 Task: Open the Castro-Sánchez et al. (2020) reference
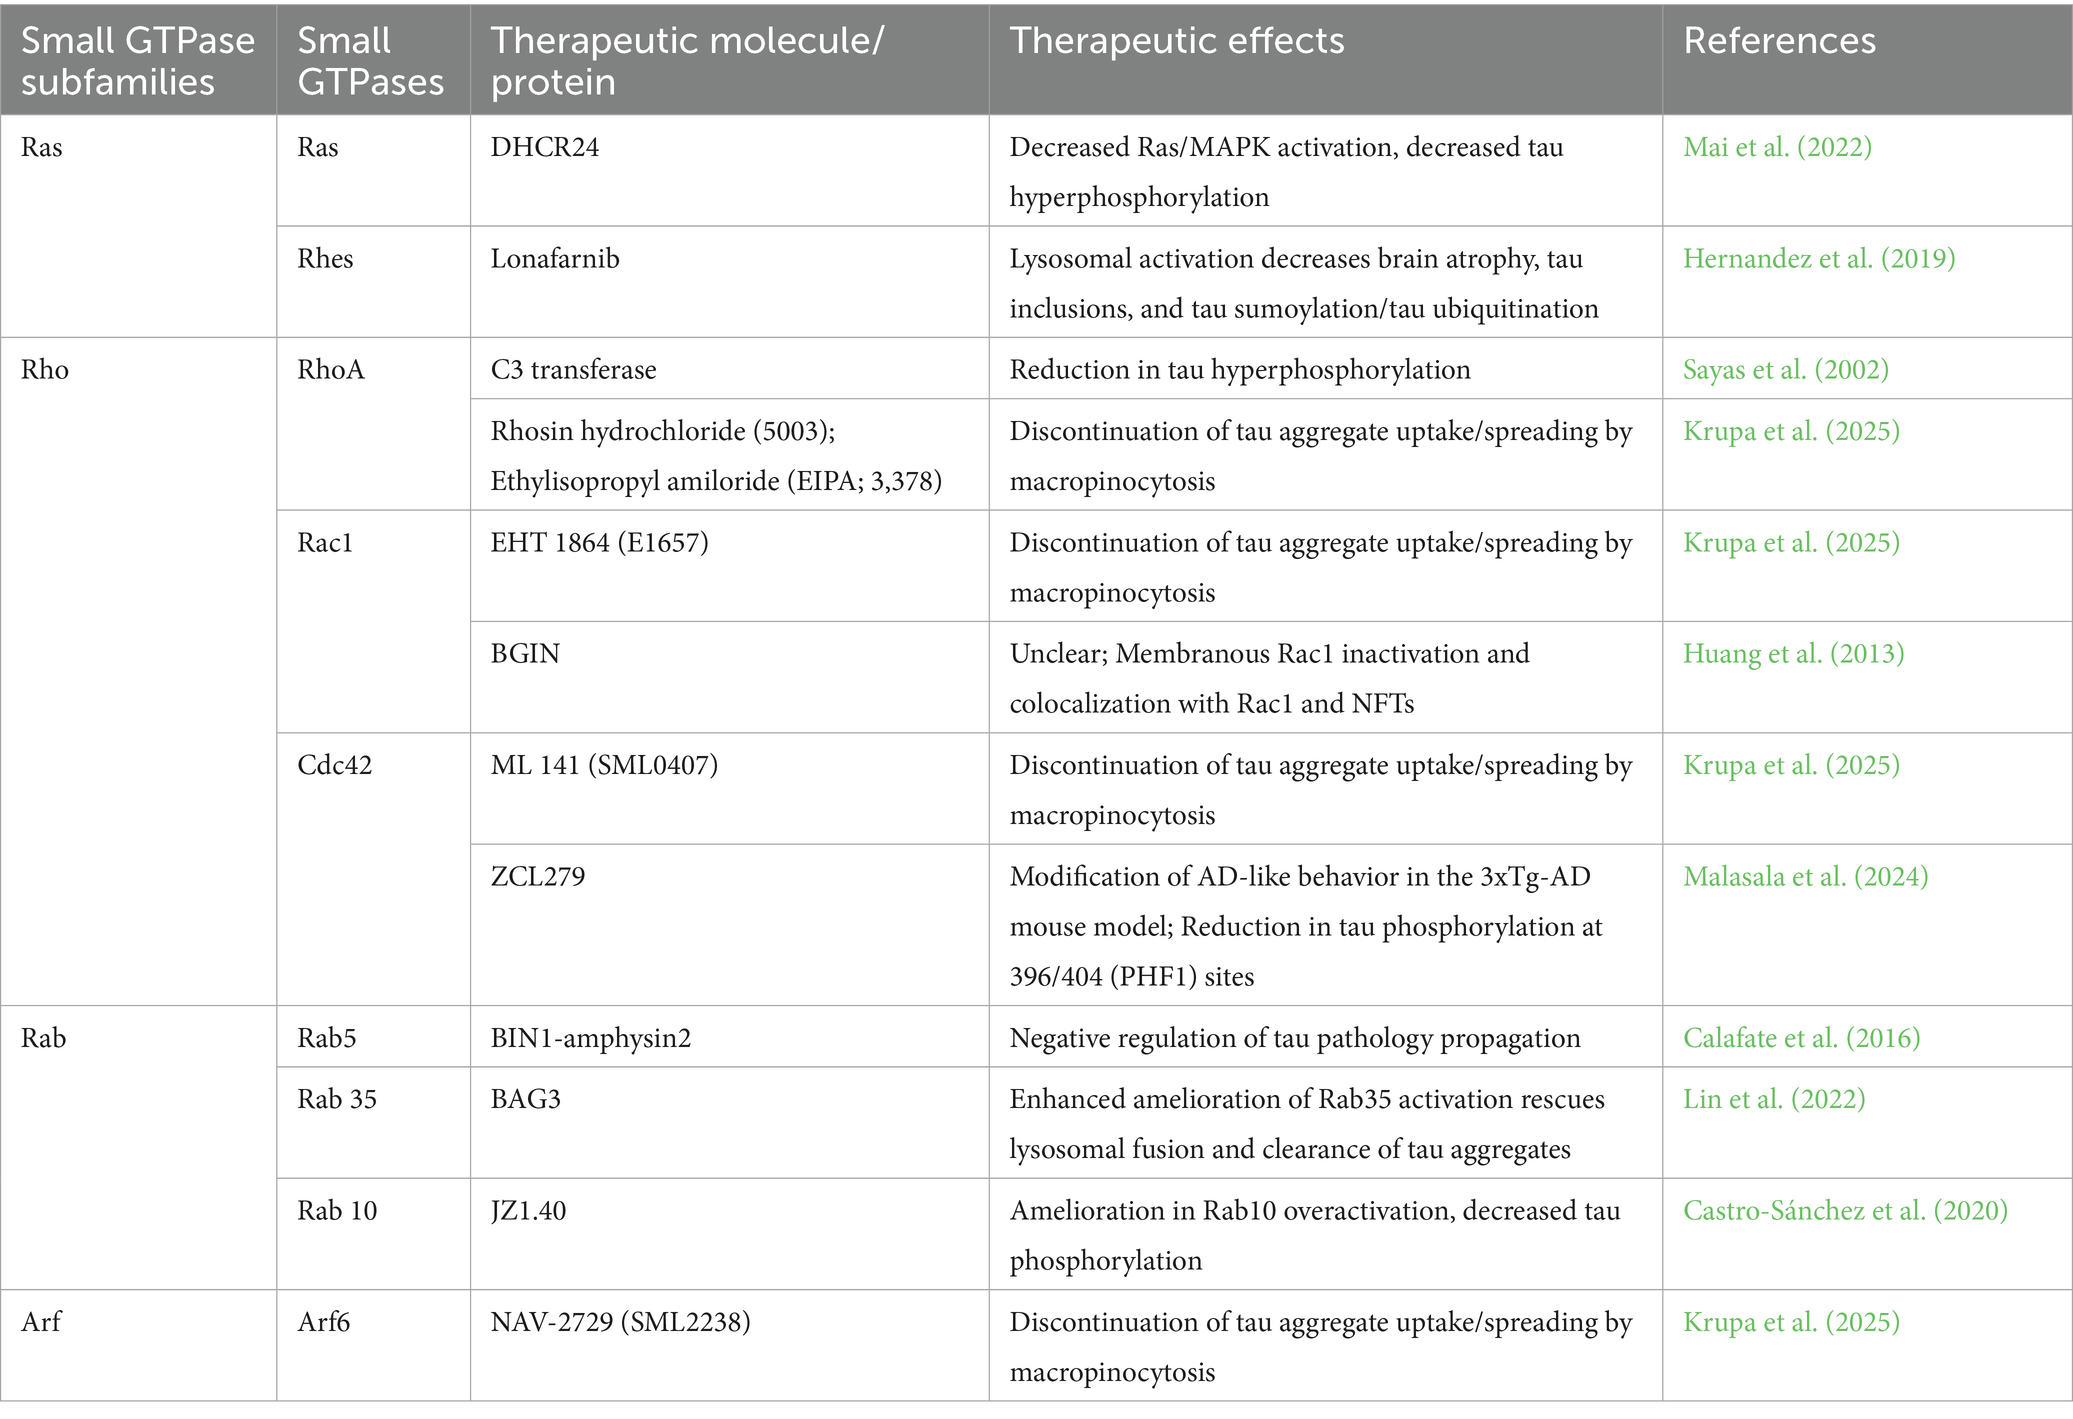coord(1846,1210)
